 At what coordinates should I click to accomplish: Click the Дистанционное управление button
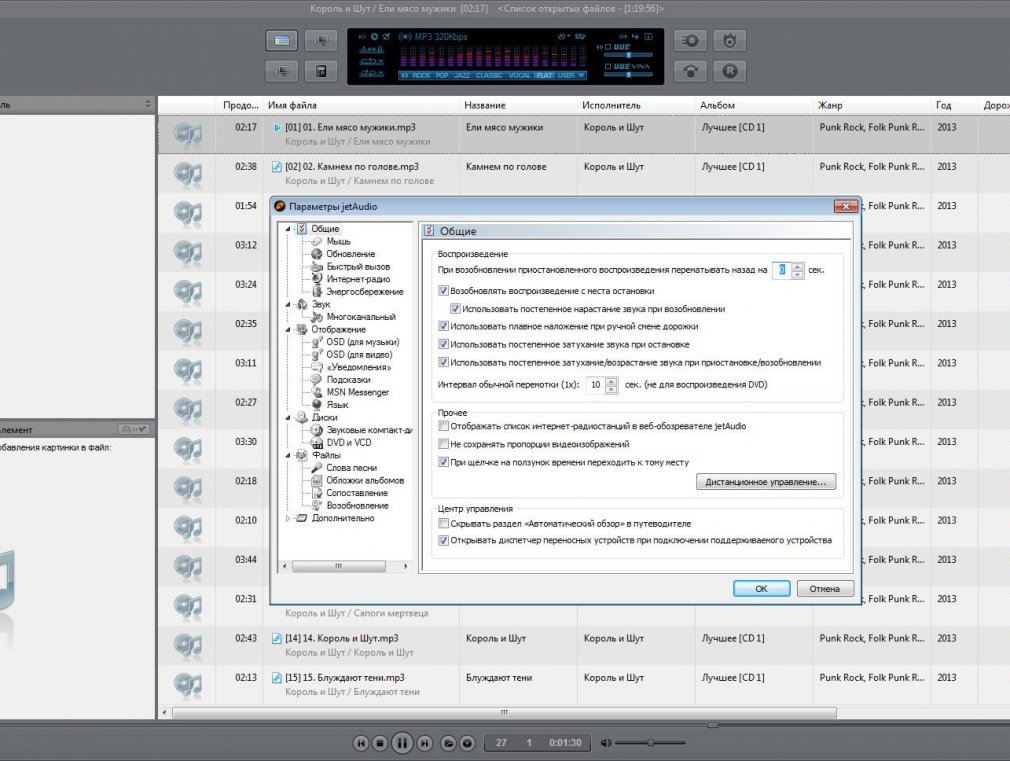pyautogui.click(x=766, y=482)
